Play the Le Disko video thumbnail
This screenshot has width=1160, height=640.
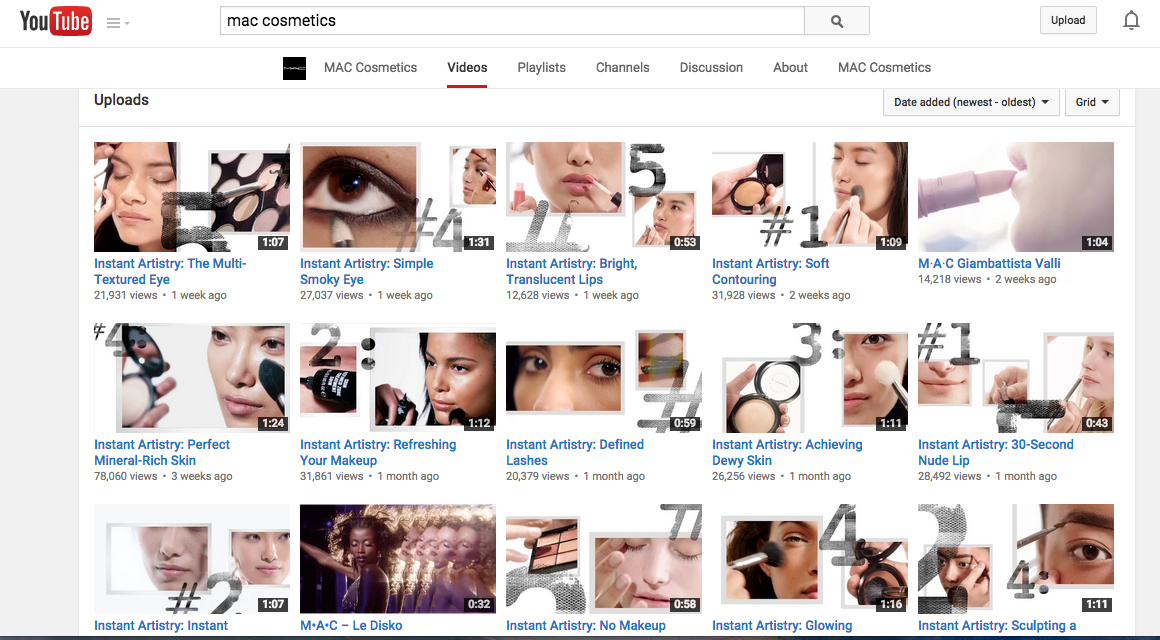[x=397, y=559]
